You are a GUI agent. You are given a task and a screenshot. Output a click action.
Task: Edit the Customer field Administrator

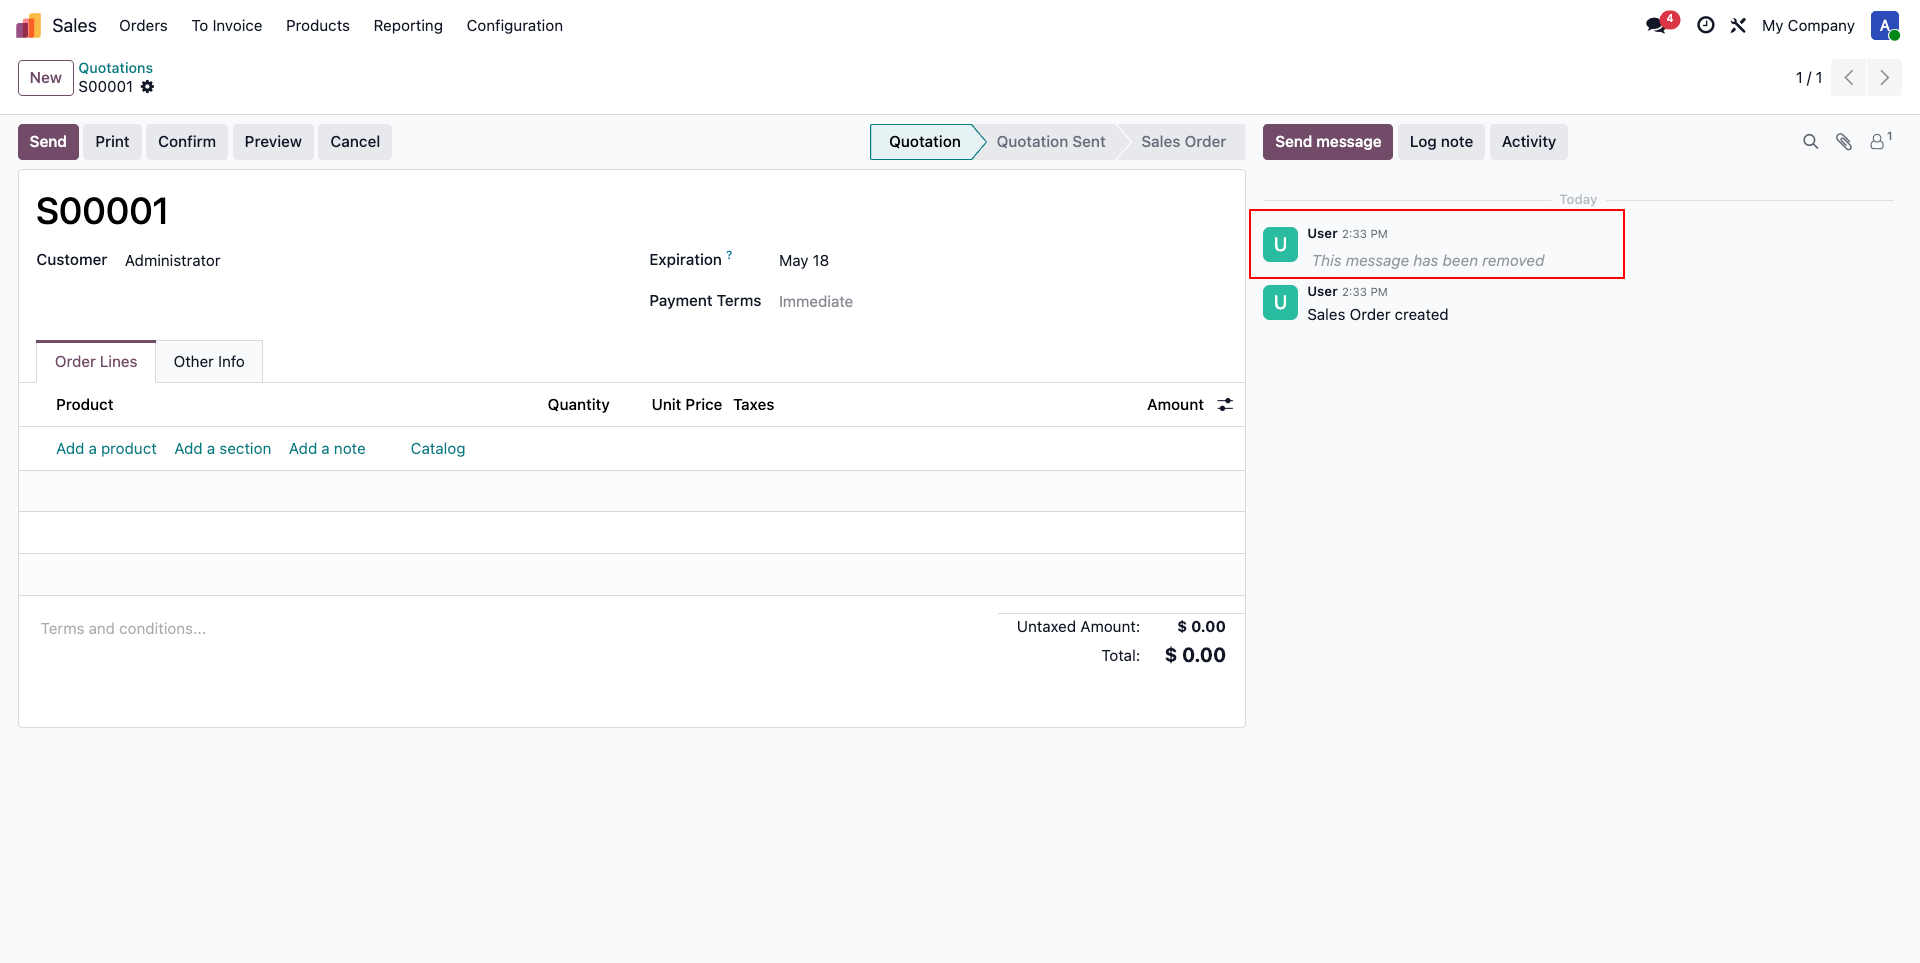(x=173, y=261)
